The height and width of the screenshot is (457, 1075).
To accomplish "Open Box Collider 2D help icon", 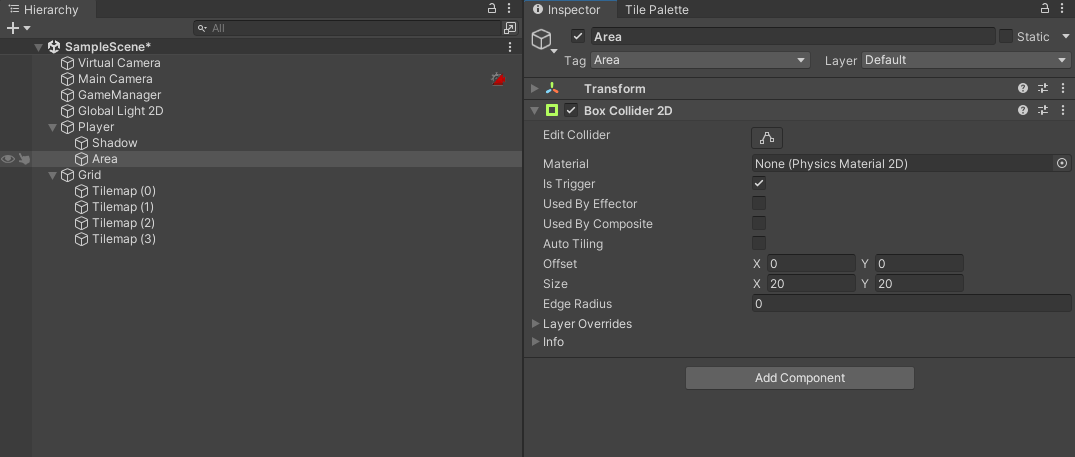I will click(1023, 110).
